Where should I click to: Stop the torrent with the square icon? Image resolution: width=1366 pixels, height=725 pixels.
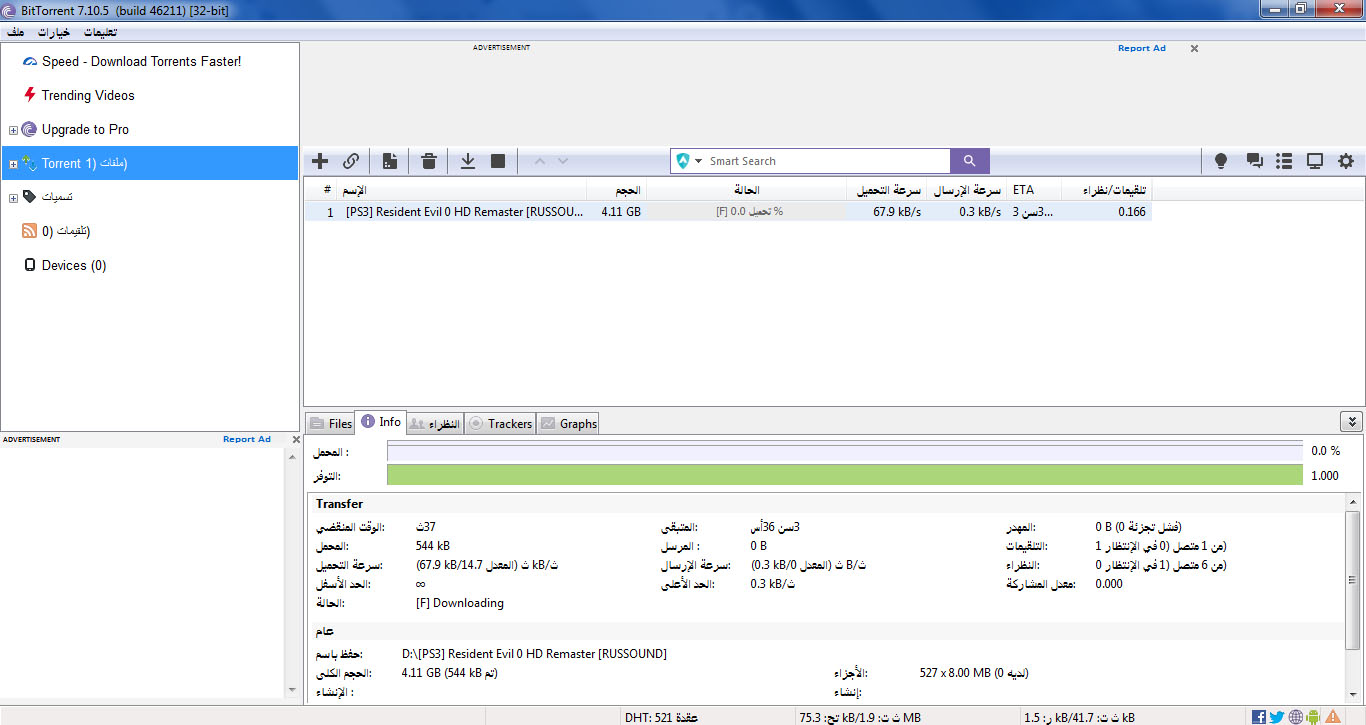click(x=498, y=161)
